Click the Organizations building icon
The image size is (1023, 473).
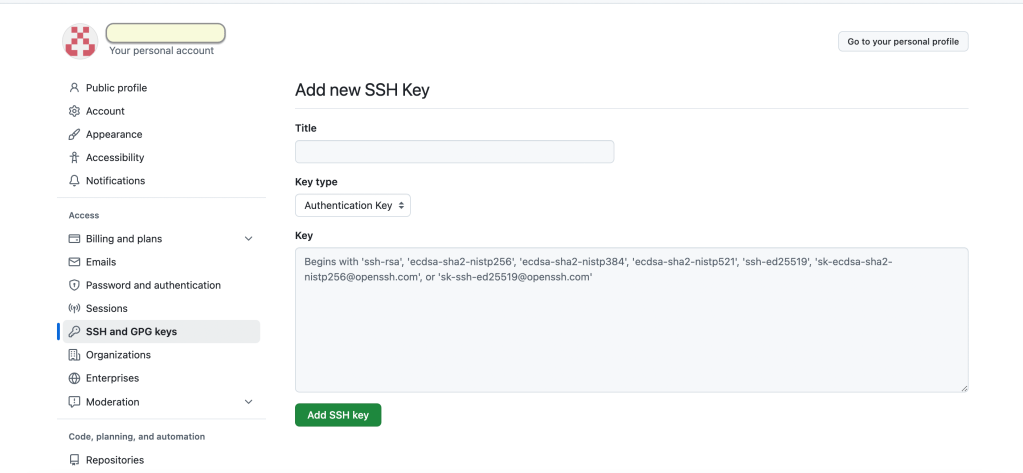click(x=74, y=355)
